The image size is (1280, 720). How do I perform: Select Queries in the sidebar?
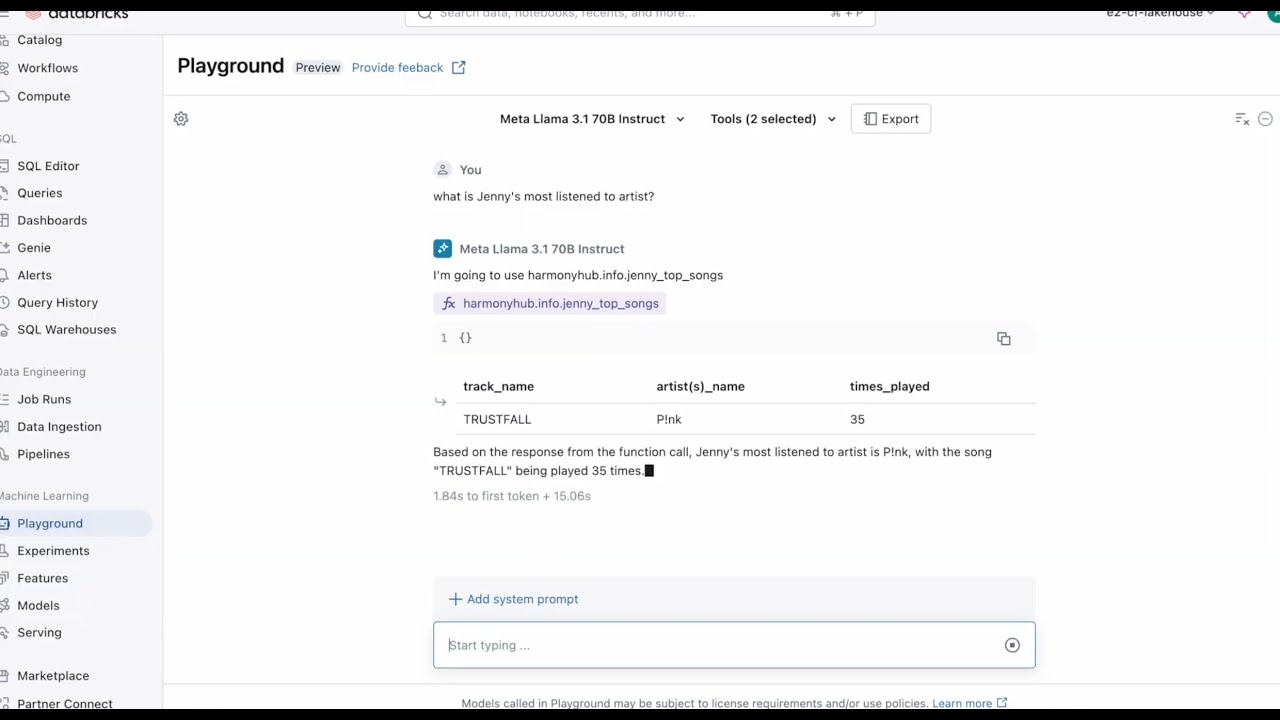tap(39, 193)
